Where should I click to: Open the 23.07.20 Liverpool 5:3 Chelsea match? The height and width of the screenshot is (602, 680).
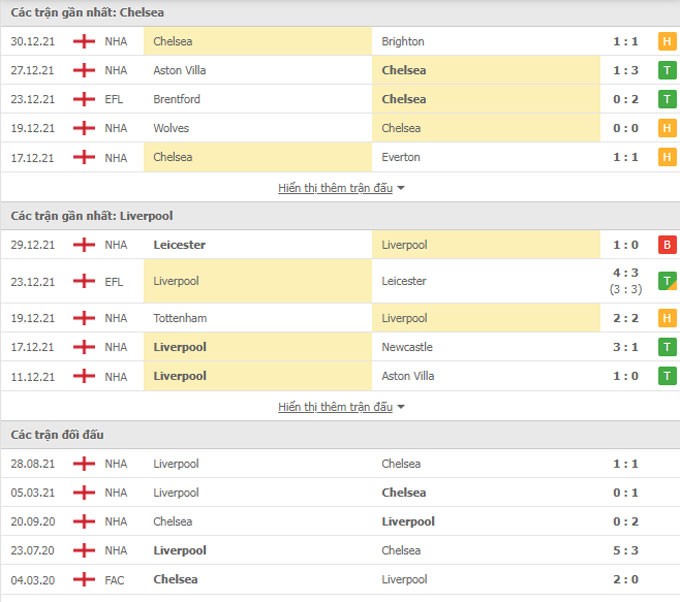(340, 550)
